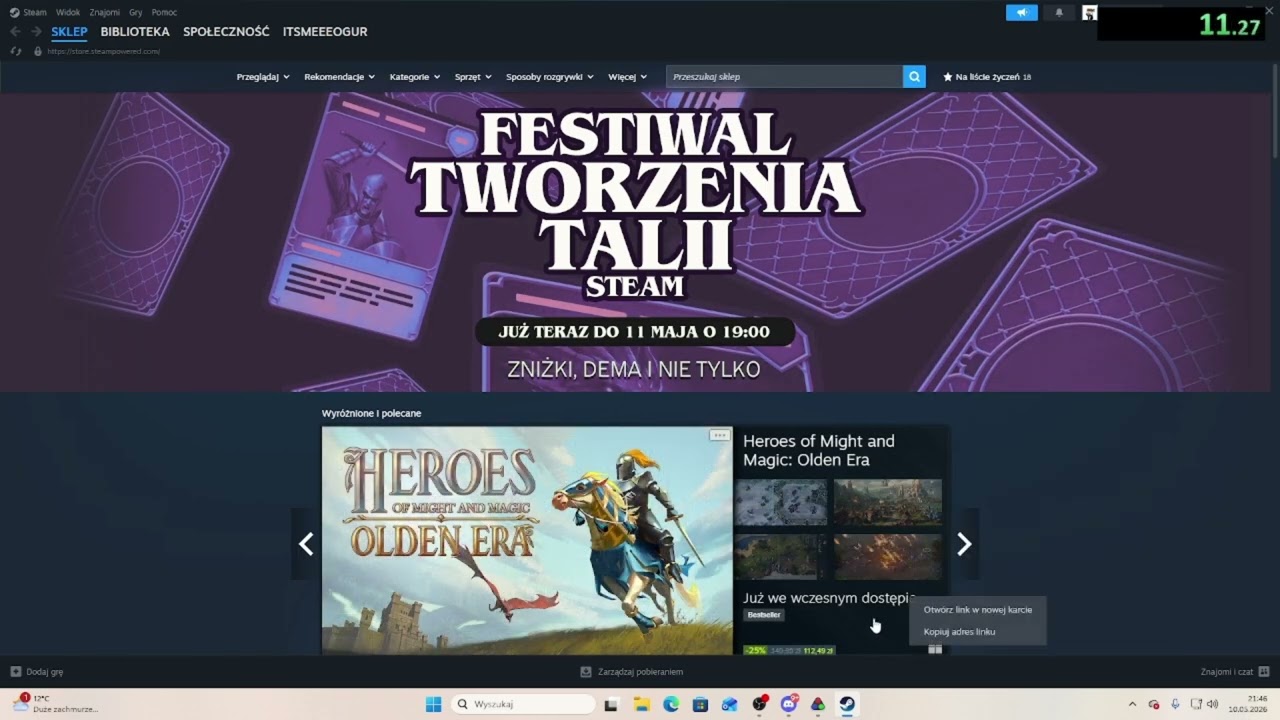1280x720 pixels.
Task: Select Kopiuj adres linku
Action: point(978,631)
